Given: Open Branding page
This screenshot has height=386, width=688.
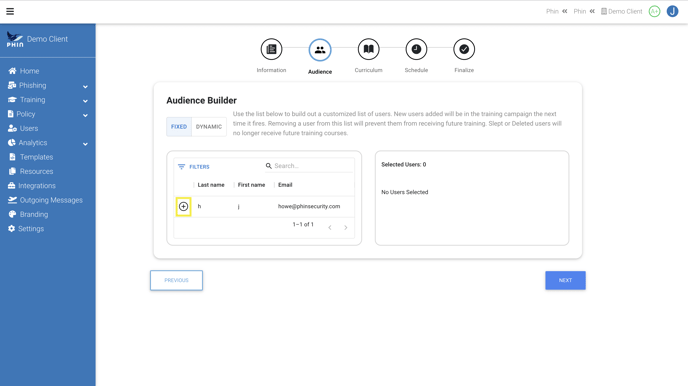Looking at the screenshot, I should click(28, 214).
